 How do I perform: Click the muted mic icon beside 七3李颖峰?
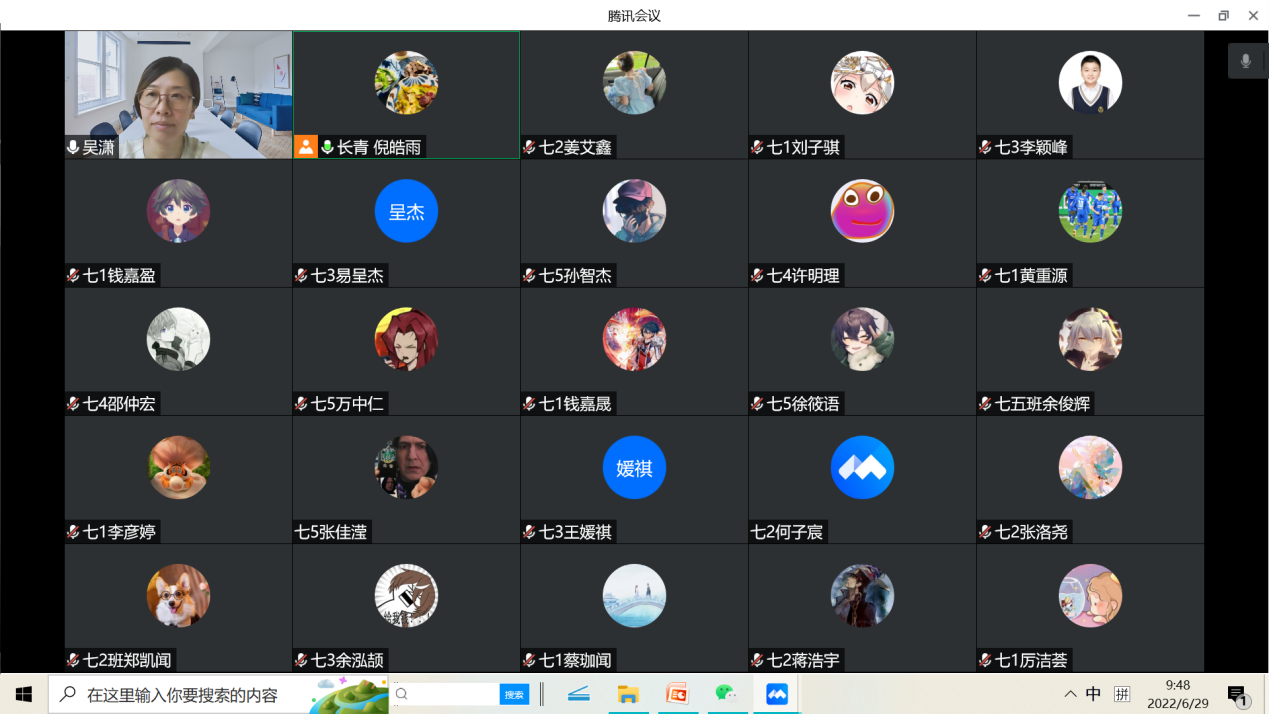pos(986,147)
